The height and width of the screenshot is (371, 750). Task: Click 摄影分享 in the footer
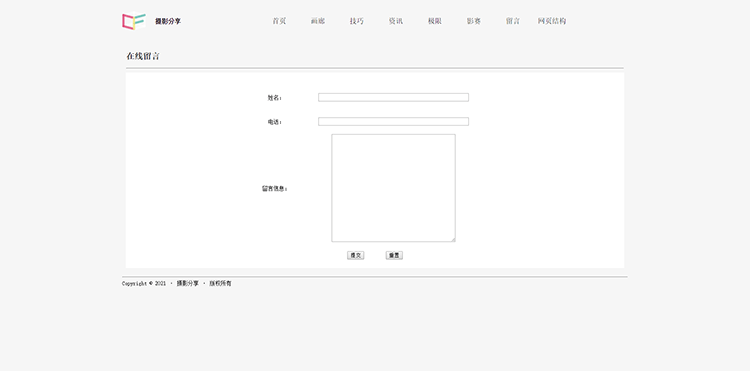point(188,284)
